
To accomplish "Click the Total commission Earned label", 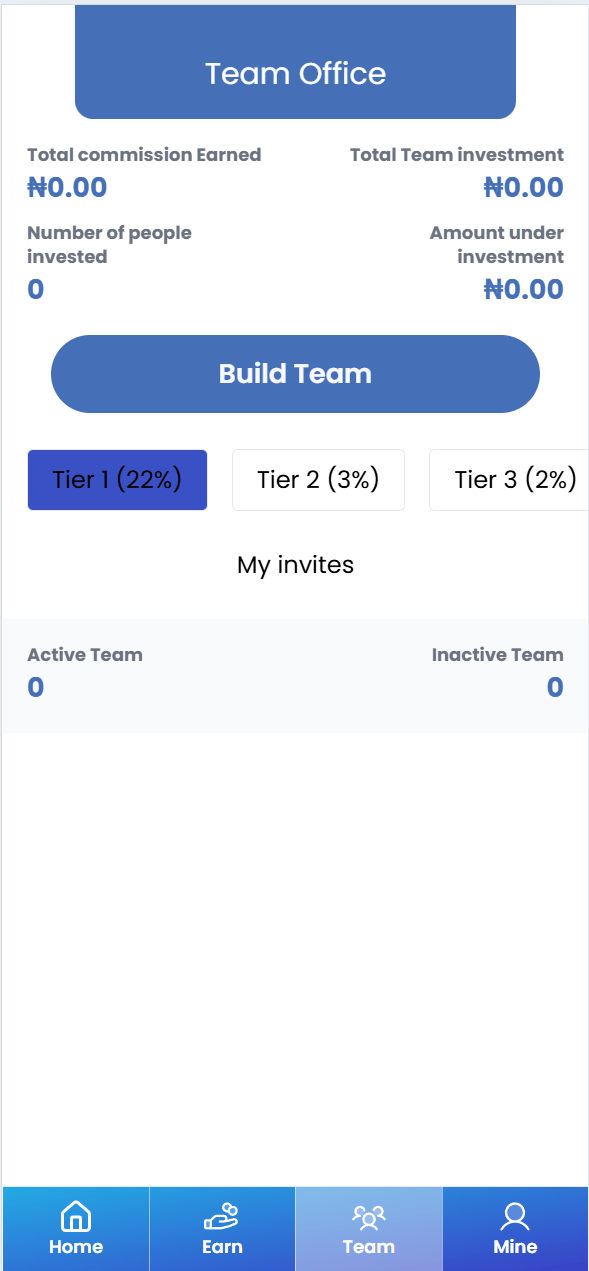I will (144, 155).
